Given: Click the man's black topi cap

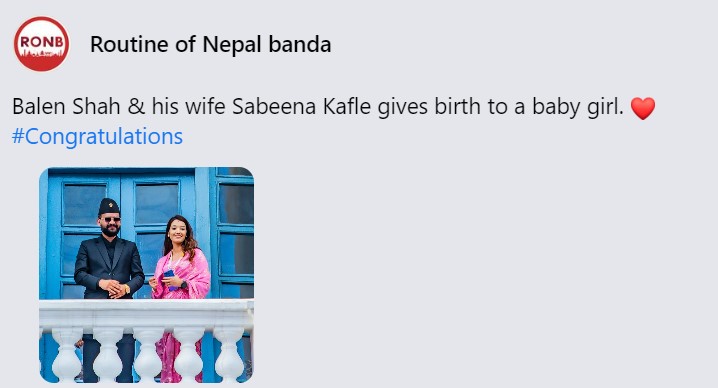Looking at the screenshot, I should [109, 206].
